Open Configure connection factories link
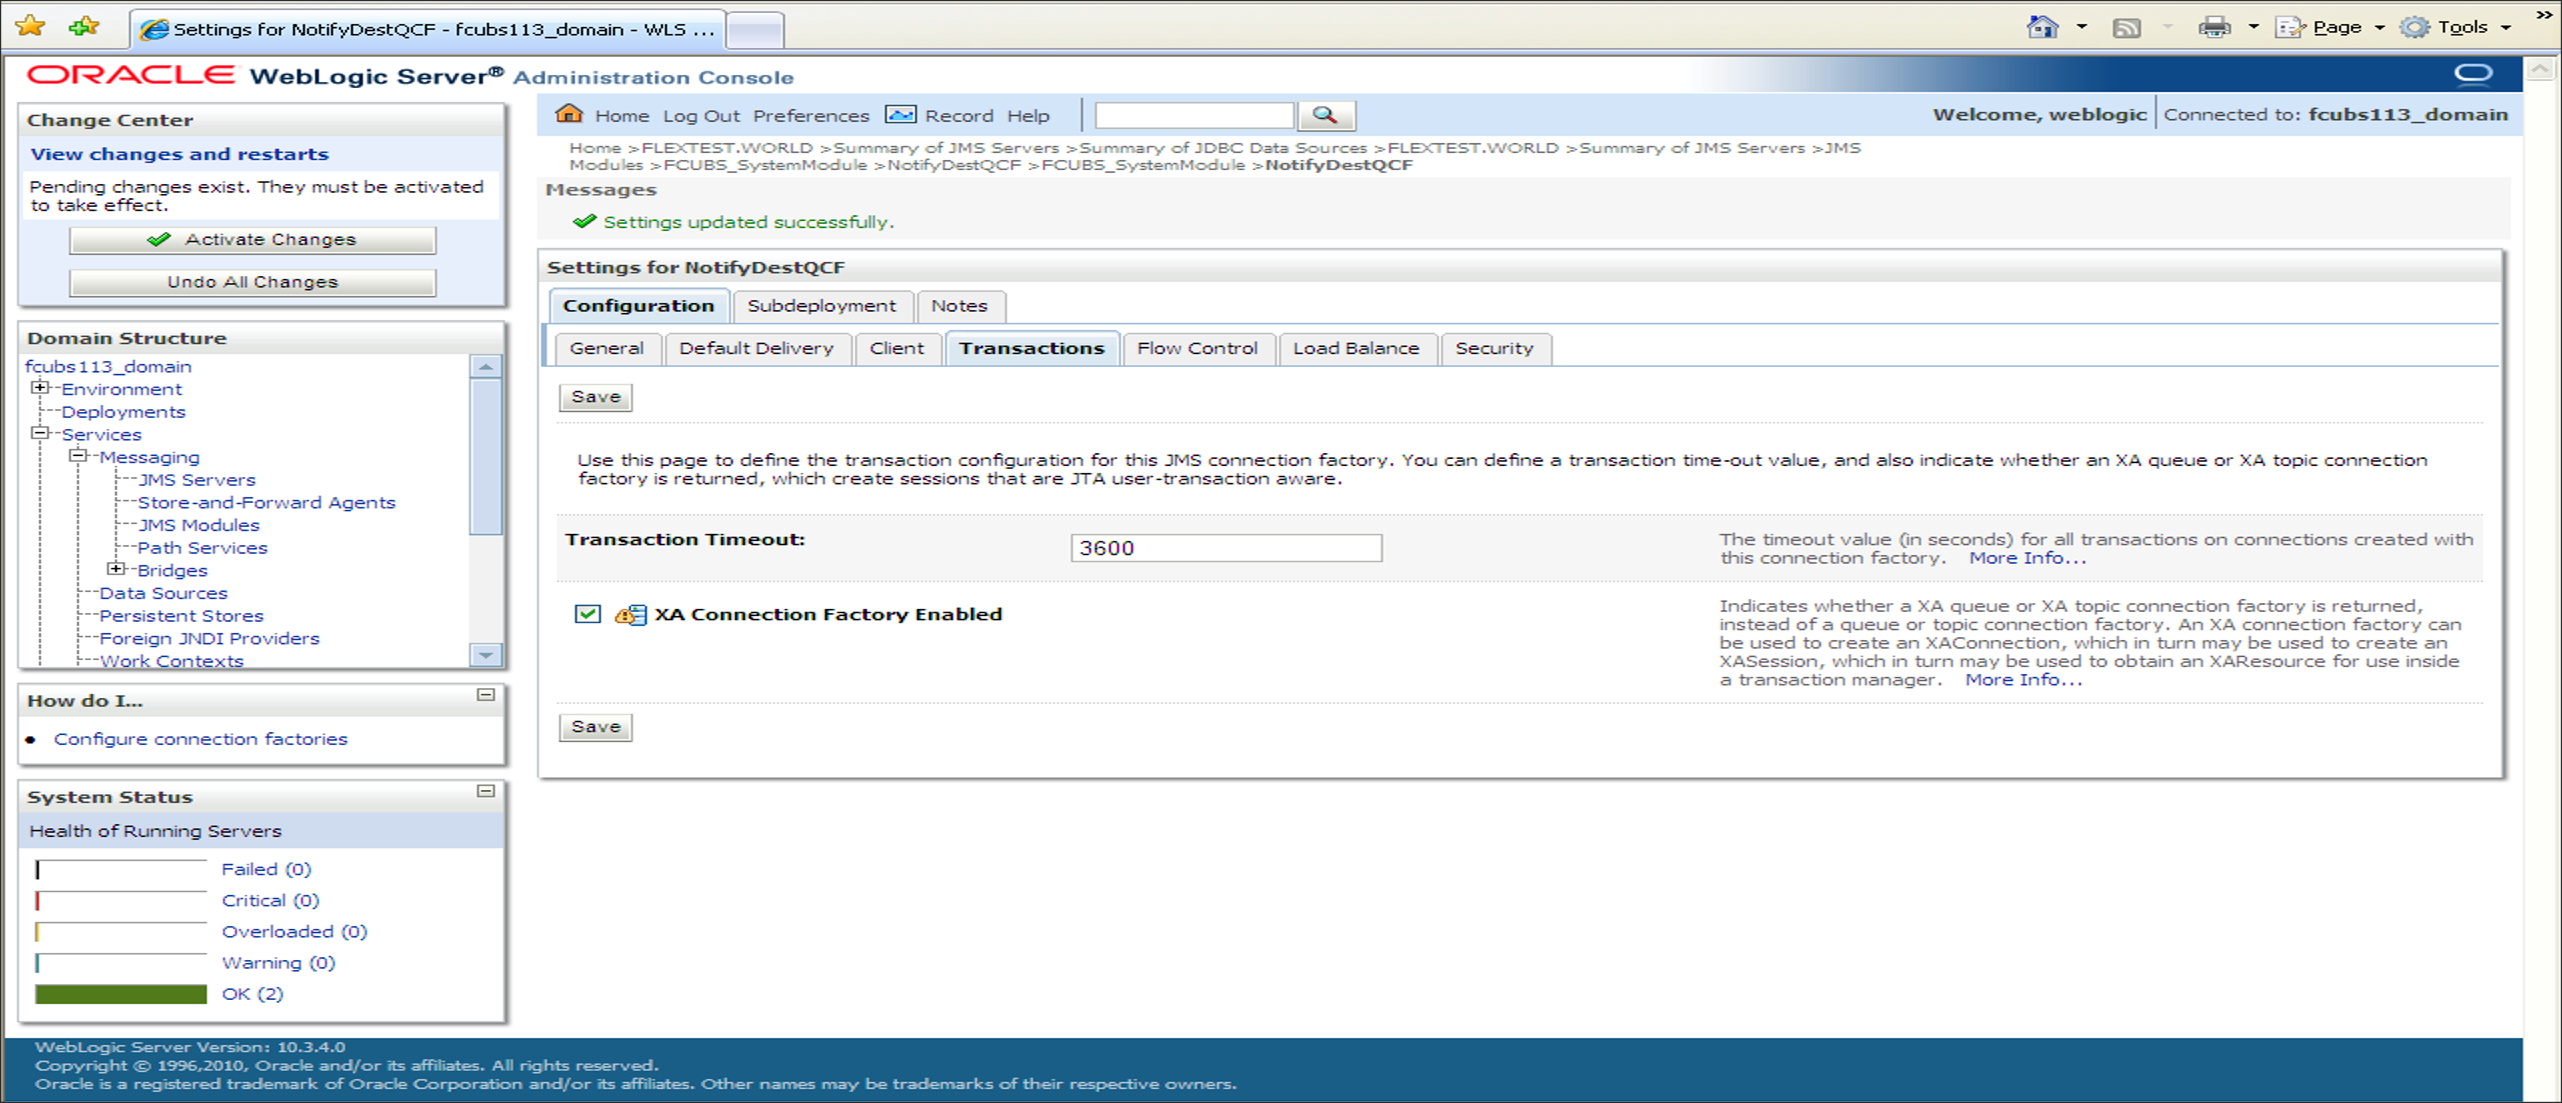This screenshot has width=2562, height=1103. click(x=200, y=739)
